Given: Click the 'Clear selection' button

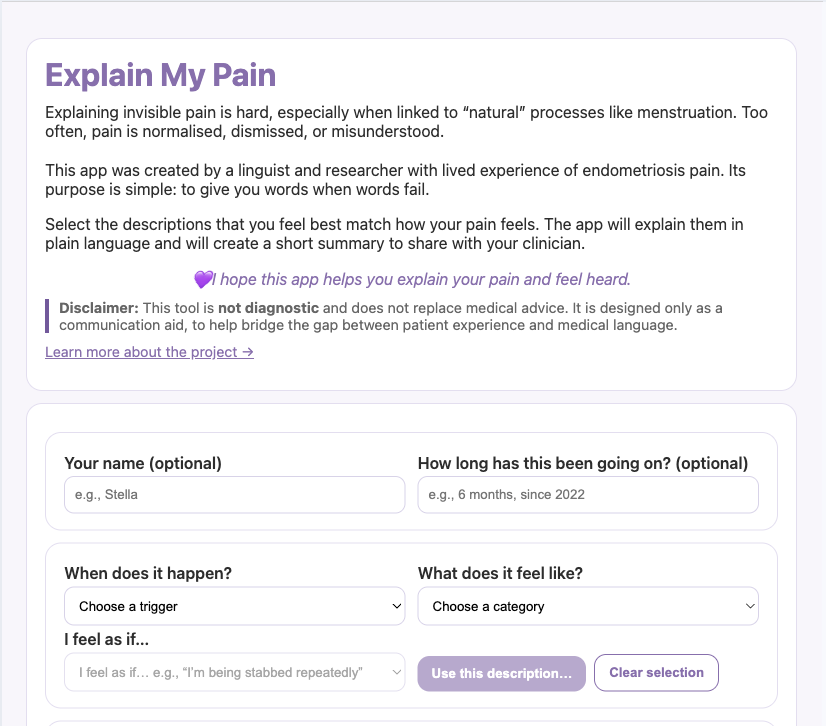Looking at the screenshot, I should click(656, 673).
